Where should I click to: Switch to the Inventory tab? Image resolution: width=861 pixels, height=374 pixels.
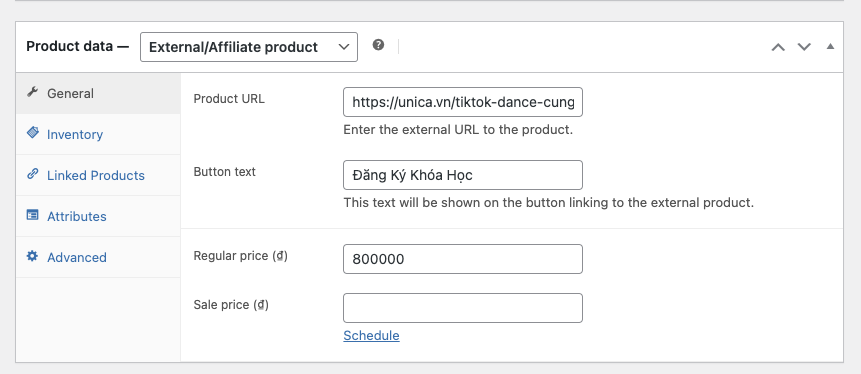point(98,135)
